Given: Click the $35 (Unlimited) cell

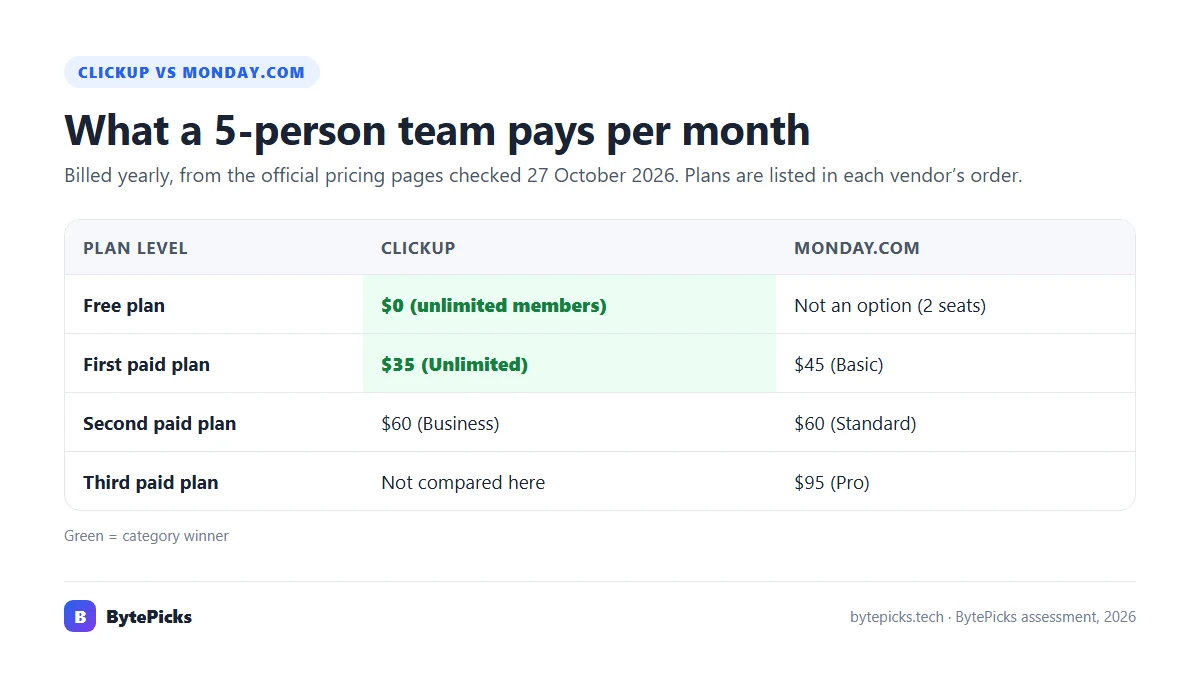Looking at the screenshot, I should click(569, 364).
